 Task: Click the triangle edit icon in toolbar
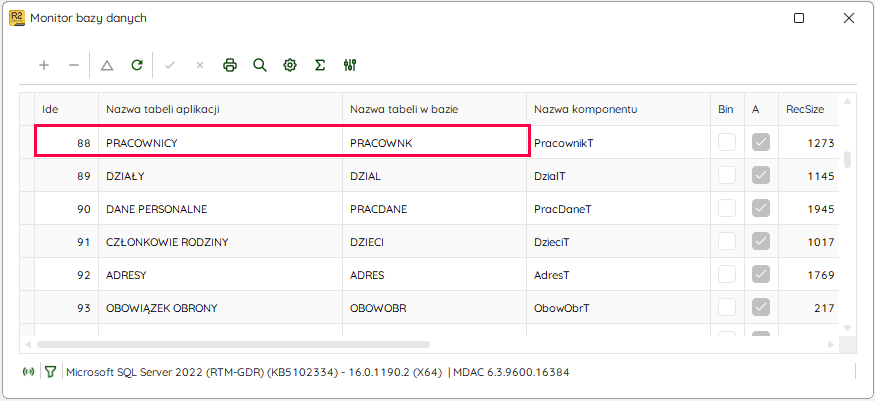[107, 65]
